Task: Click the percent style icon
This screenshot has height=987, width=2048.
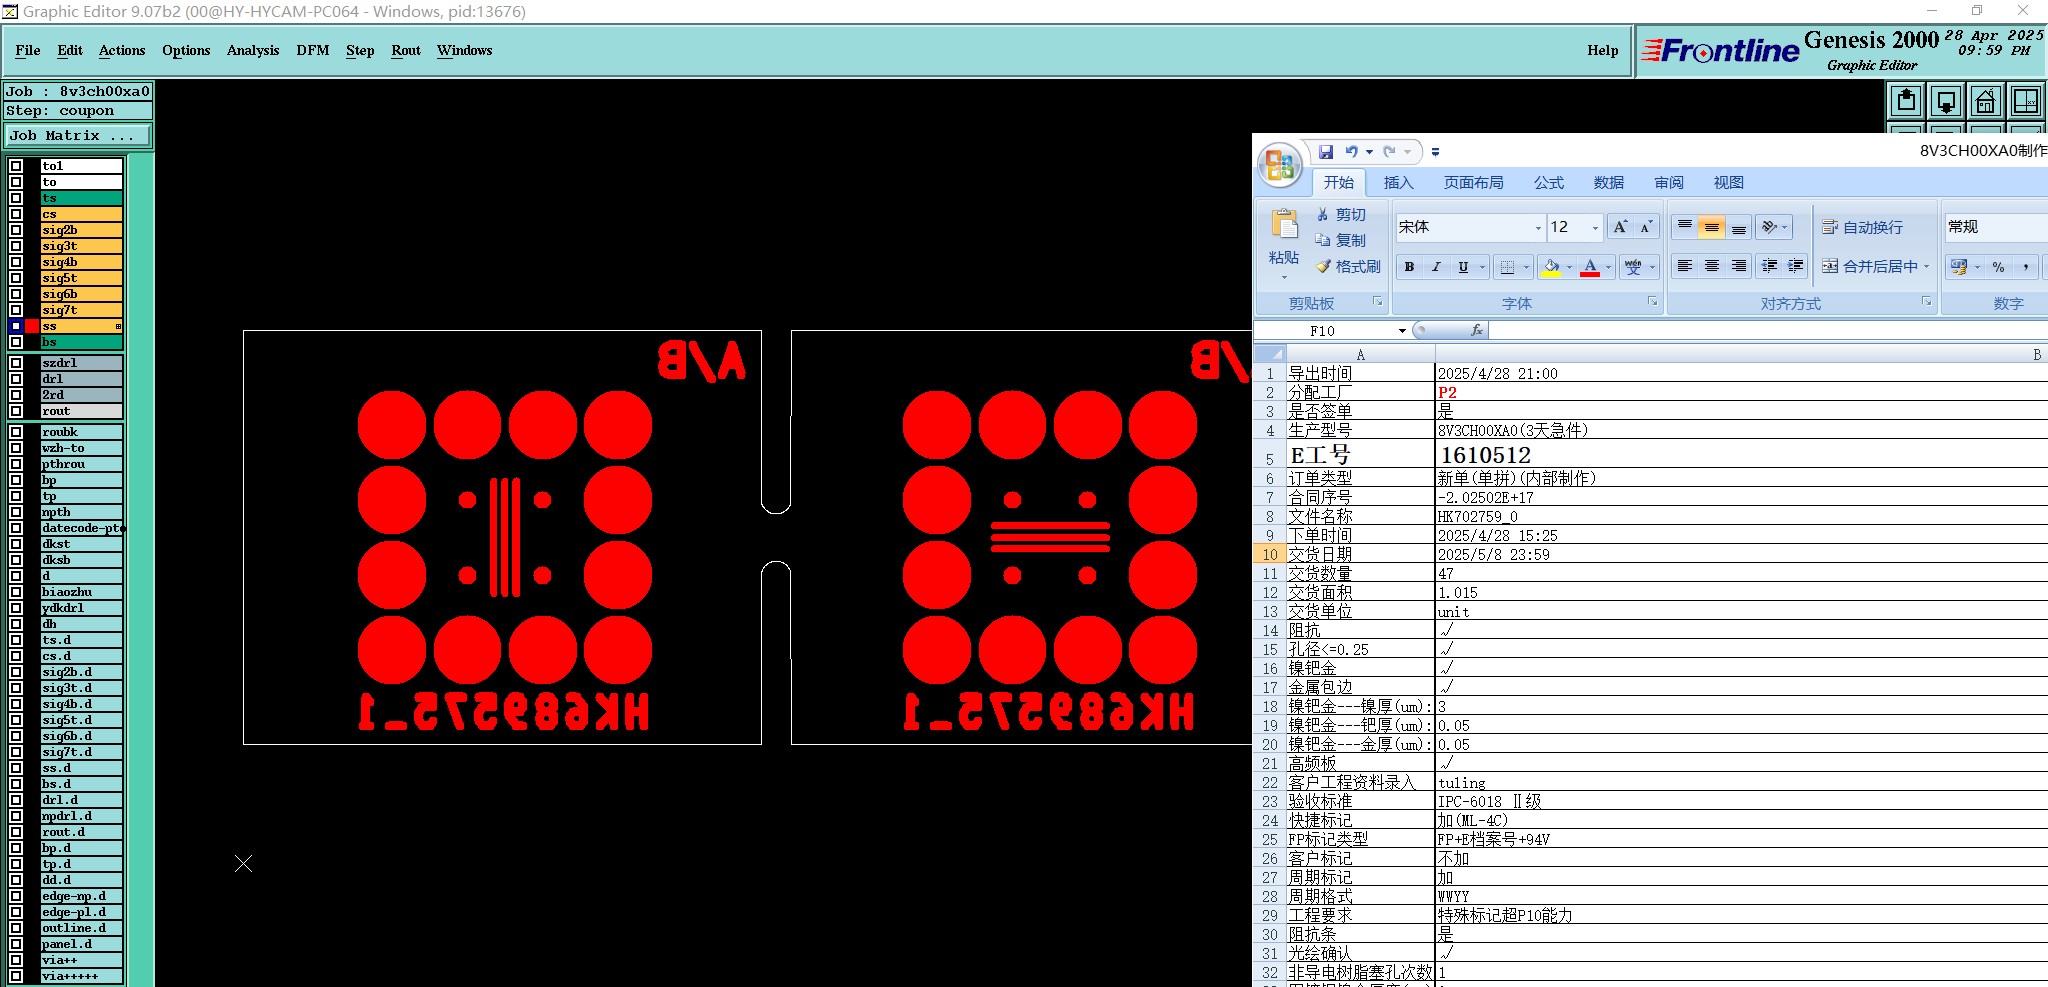Action: (x=1998, y=267)
